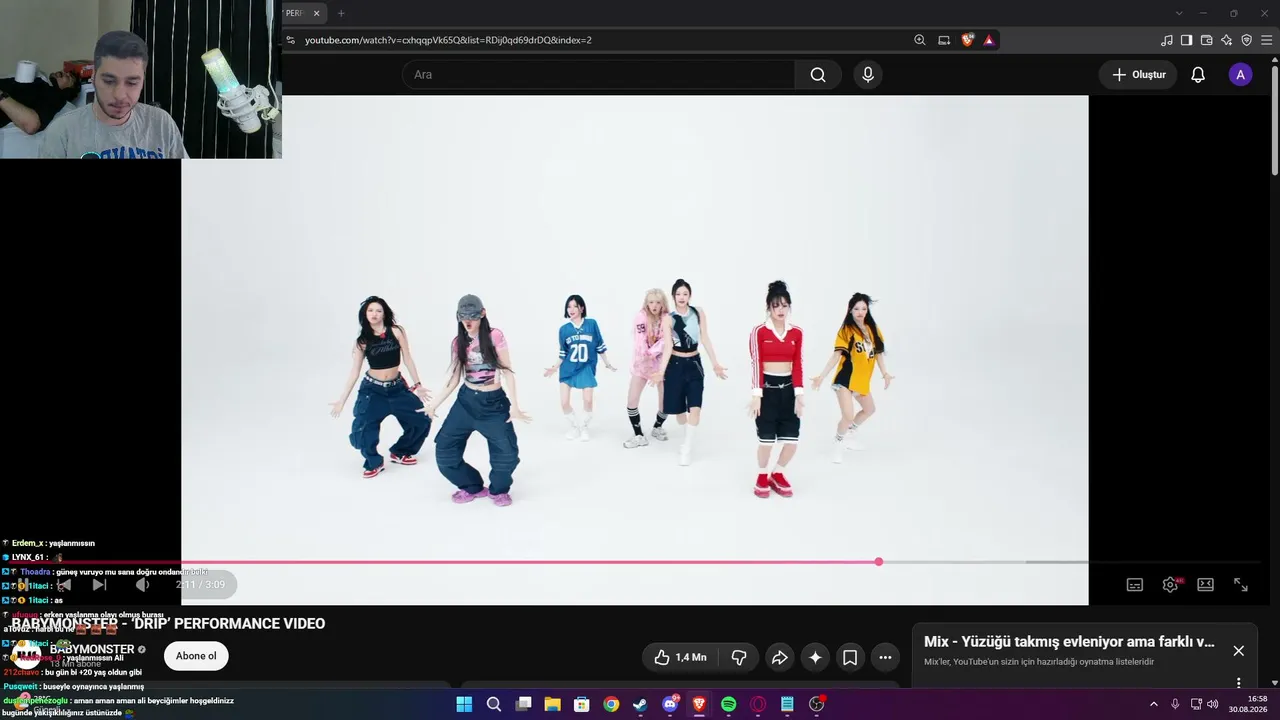Image resolution: width=1280 pixels, height=720 pixels.
Task: Close the Mix playlist panel
Action: [1238, 651]
